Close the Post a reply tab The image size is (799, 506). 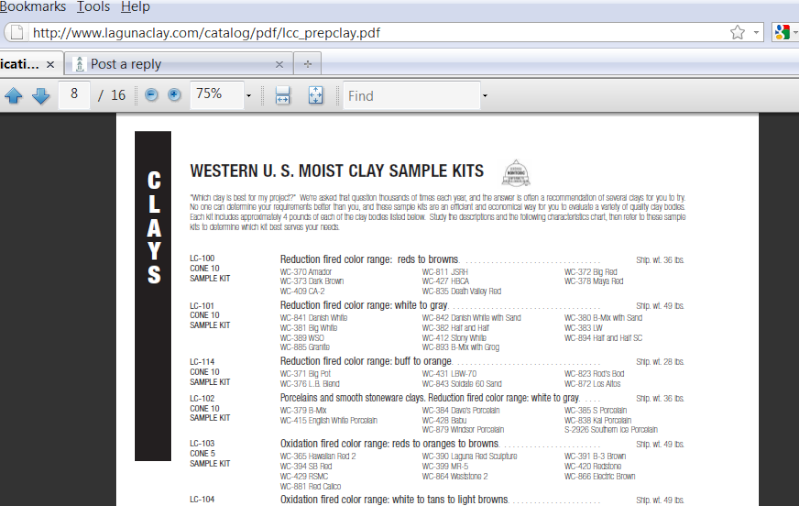point(279,64)
